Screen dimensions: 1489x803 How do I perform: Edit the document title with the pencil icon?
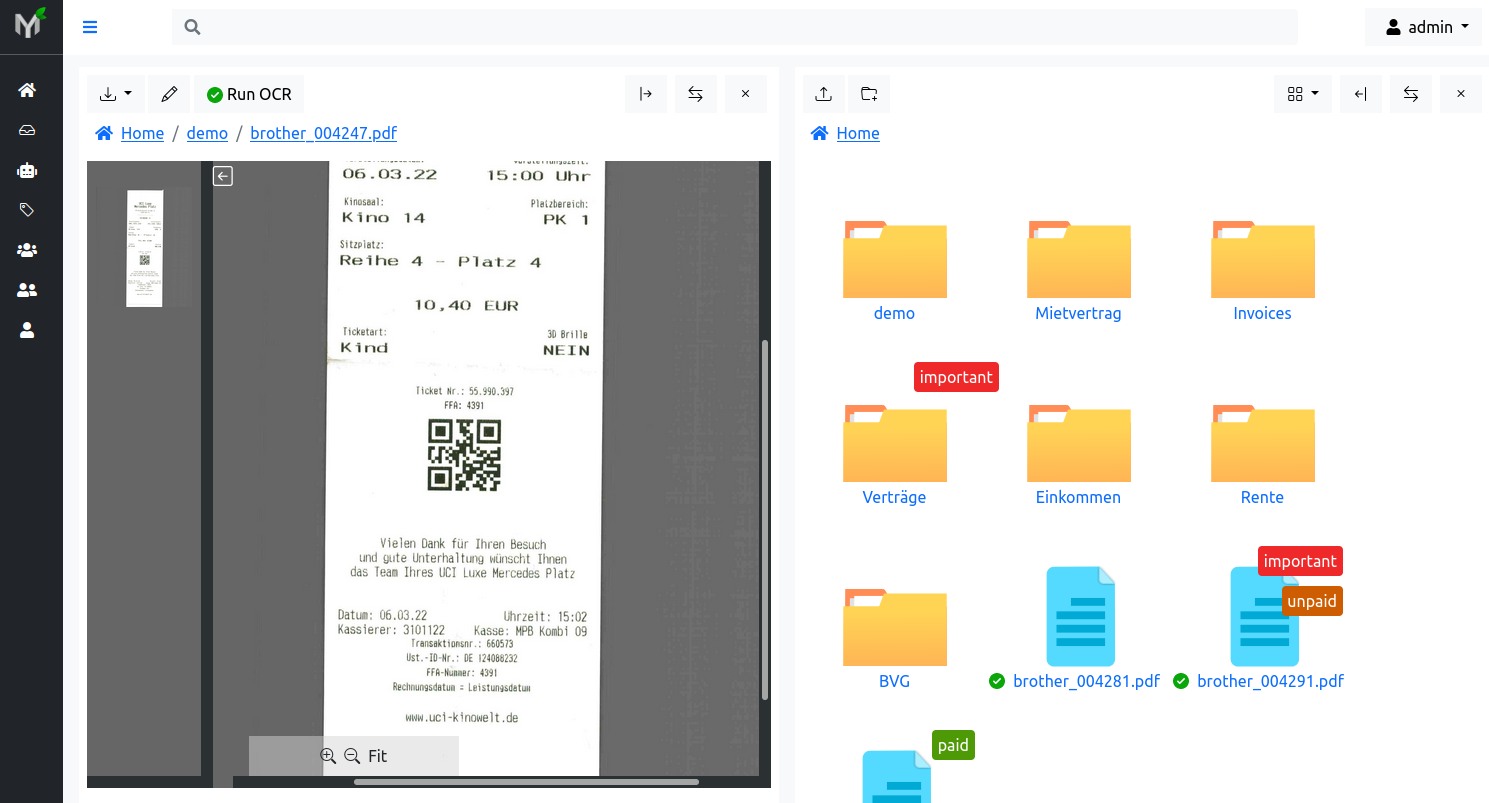click(x=169, y=93)
